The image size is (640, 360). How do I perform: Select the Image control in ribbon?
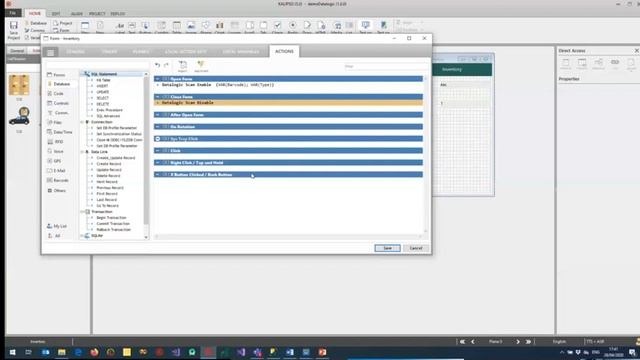pos(191,28)
